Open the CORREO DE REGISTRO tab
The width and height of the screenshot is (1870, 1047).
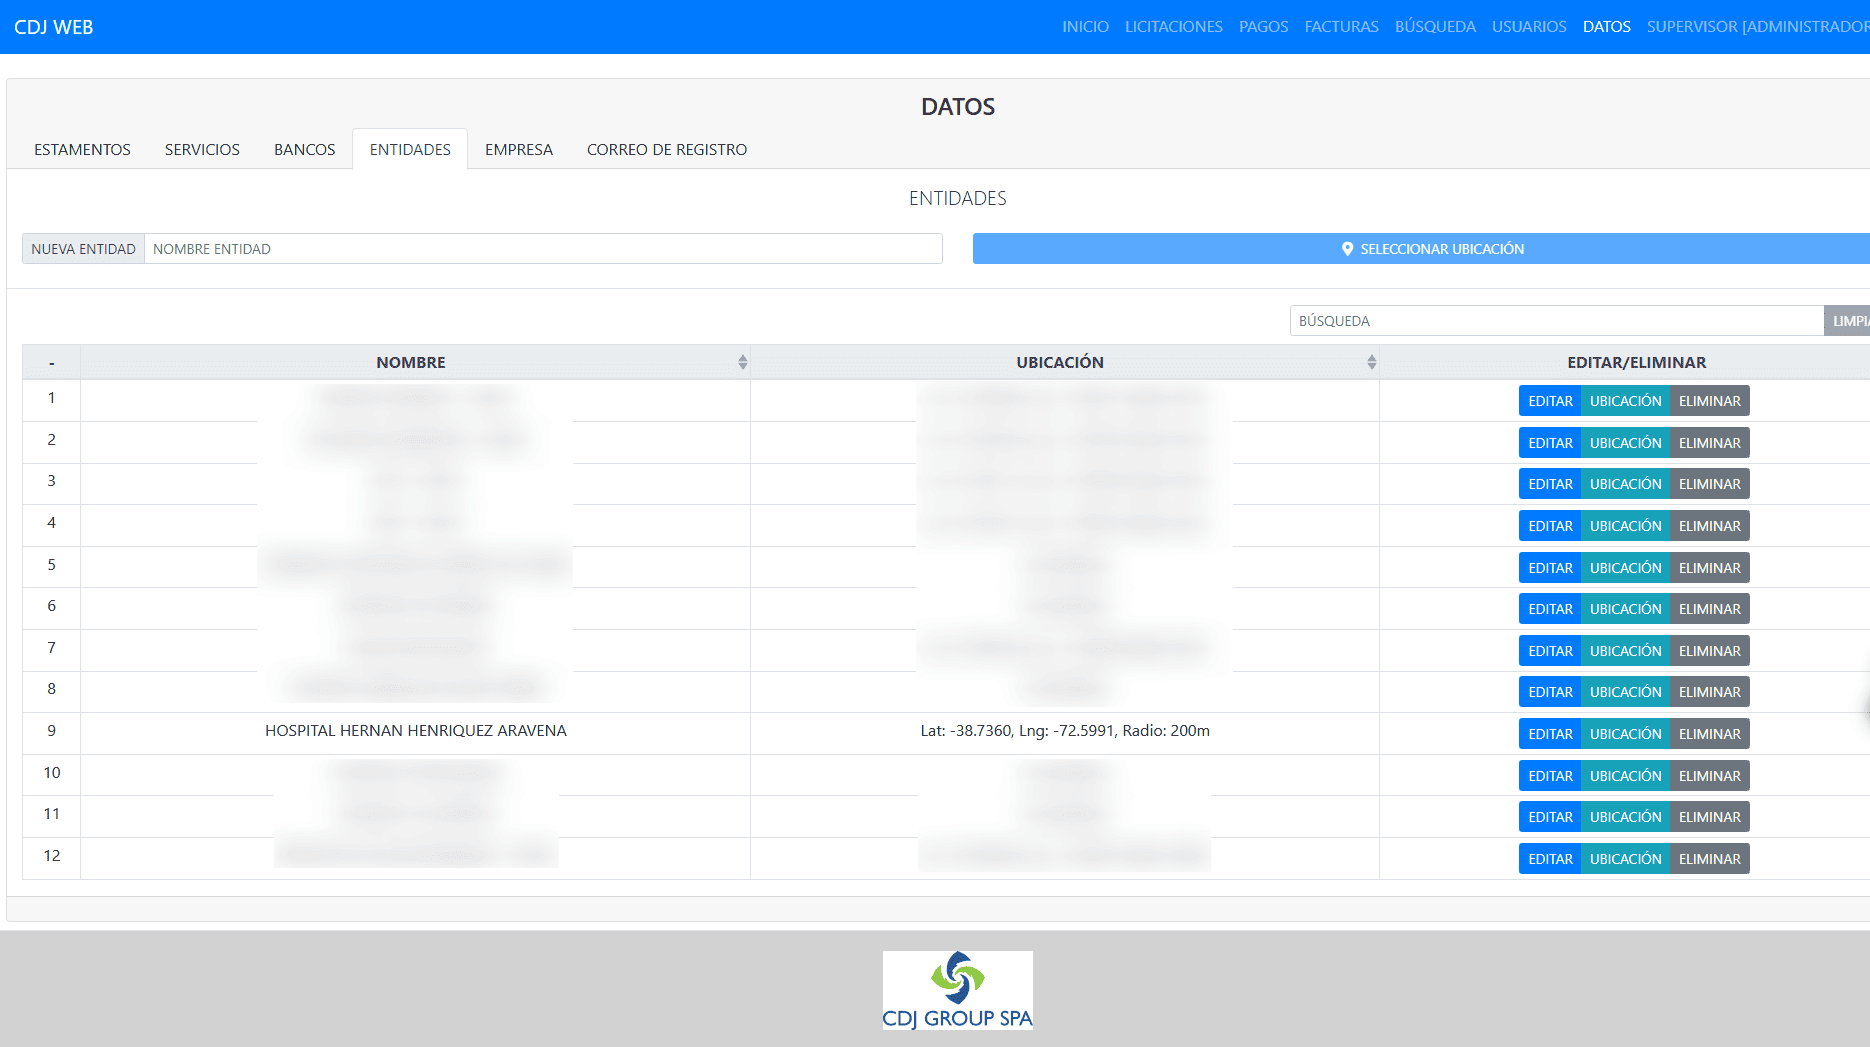pyautogui.click(x=666, y=149)
